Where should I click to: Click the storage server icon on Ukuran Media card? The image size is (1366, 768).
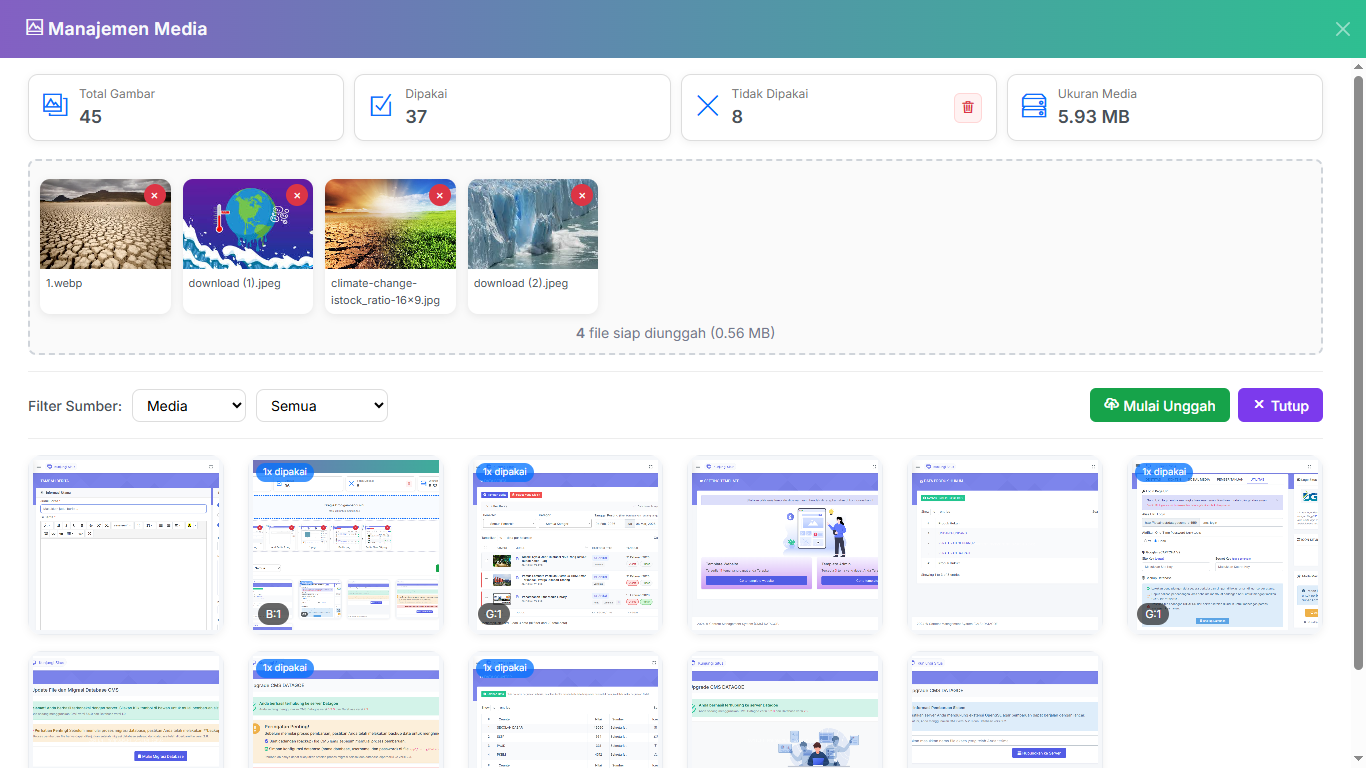(1034, 104)
